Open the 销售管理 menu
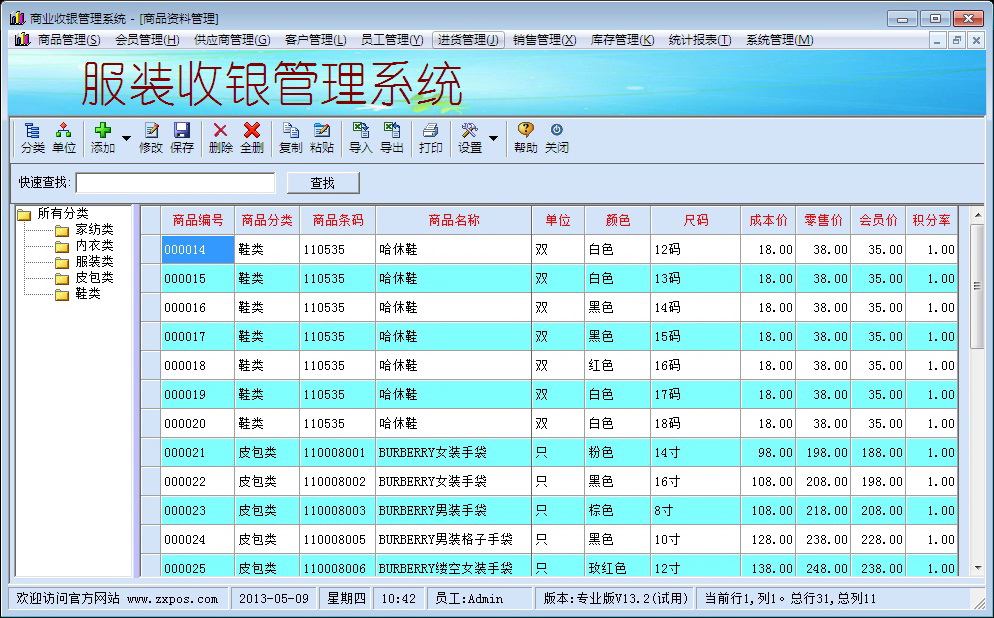The width and height of the screenshot is (994, 618). pos(544,40)
